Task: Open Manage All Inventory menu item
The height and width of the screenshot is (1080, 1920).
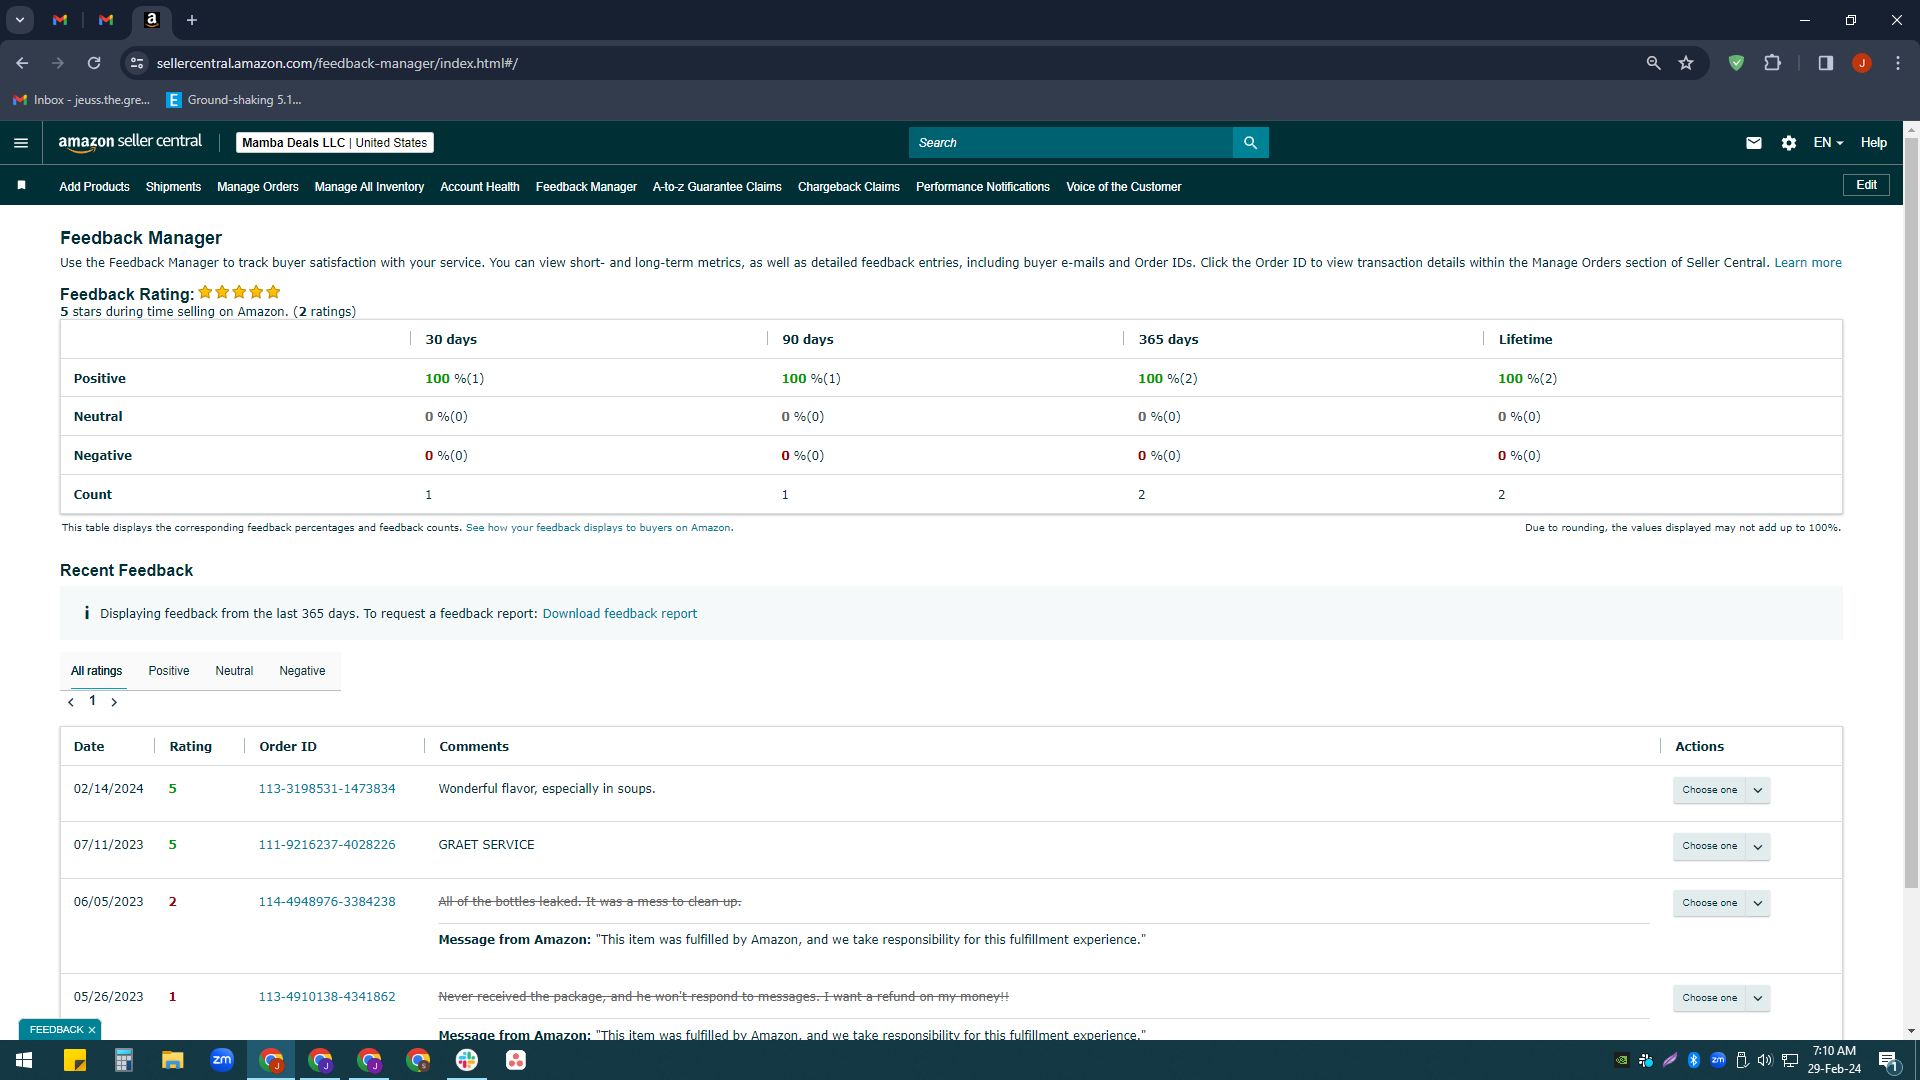Action: [369, 187]
